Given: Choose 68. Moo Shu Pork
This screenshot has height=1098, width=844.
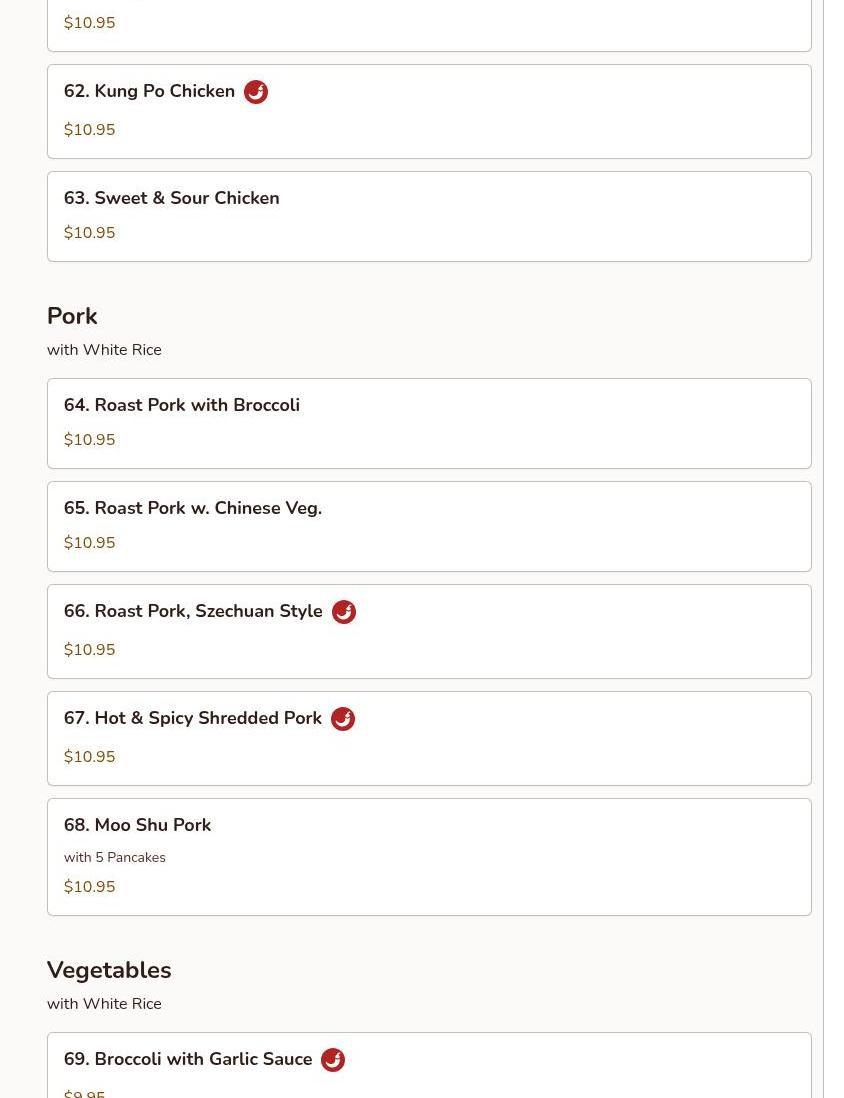Looking at the screenshot, I should 138,825.
